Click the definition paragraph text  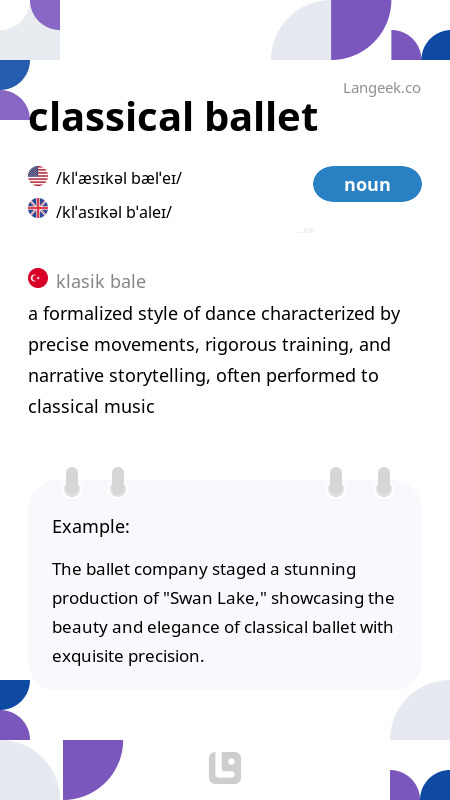(x=214, y=360)
